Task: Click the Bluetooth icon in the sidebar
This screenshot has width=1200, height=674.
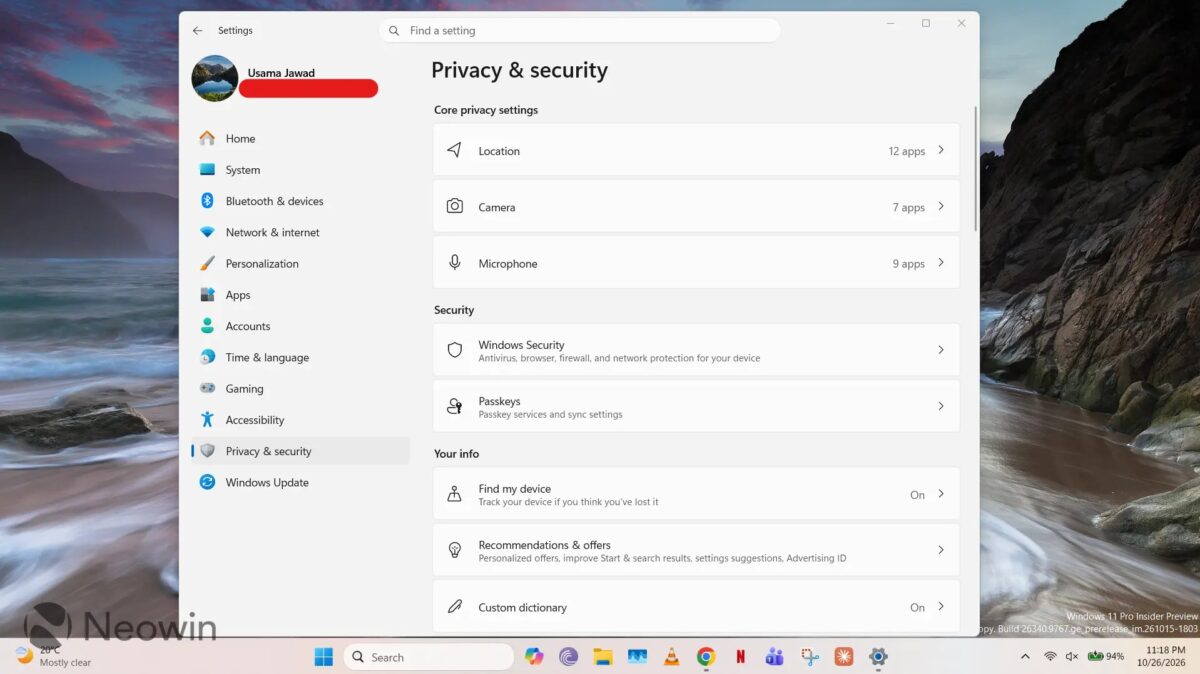Action: click(x=207, y=201)
